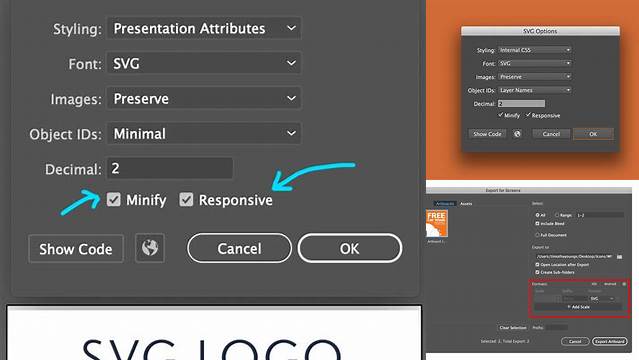This screenshot has height=360, width=639.
Task: Click Cancel in Export for Screens
Action: 575,341
